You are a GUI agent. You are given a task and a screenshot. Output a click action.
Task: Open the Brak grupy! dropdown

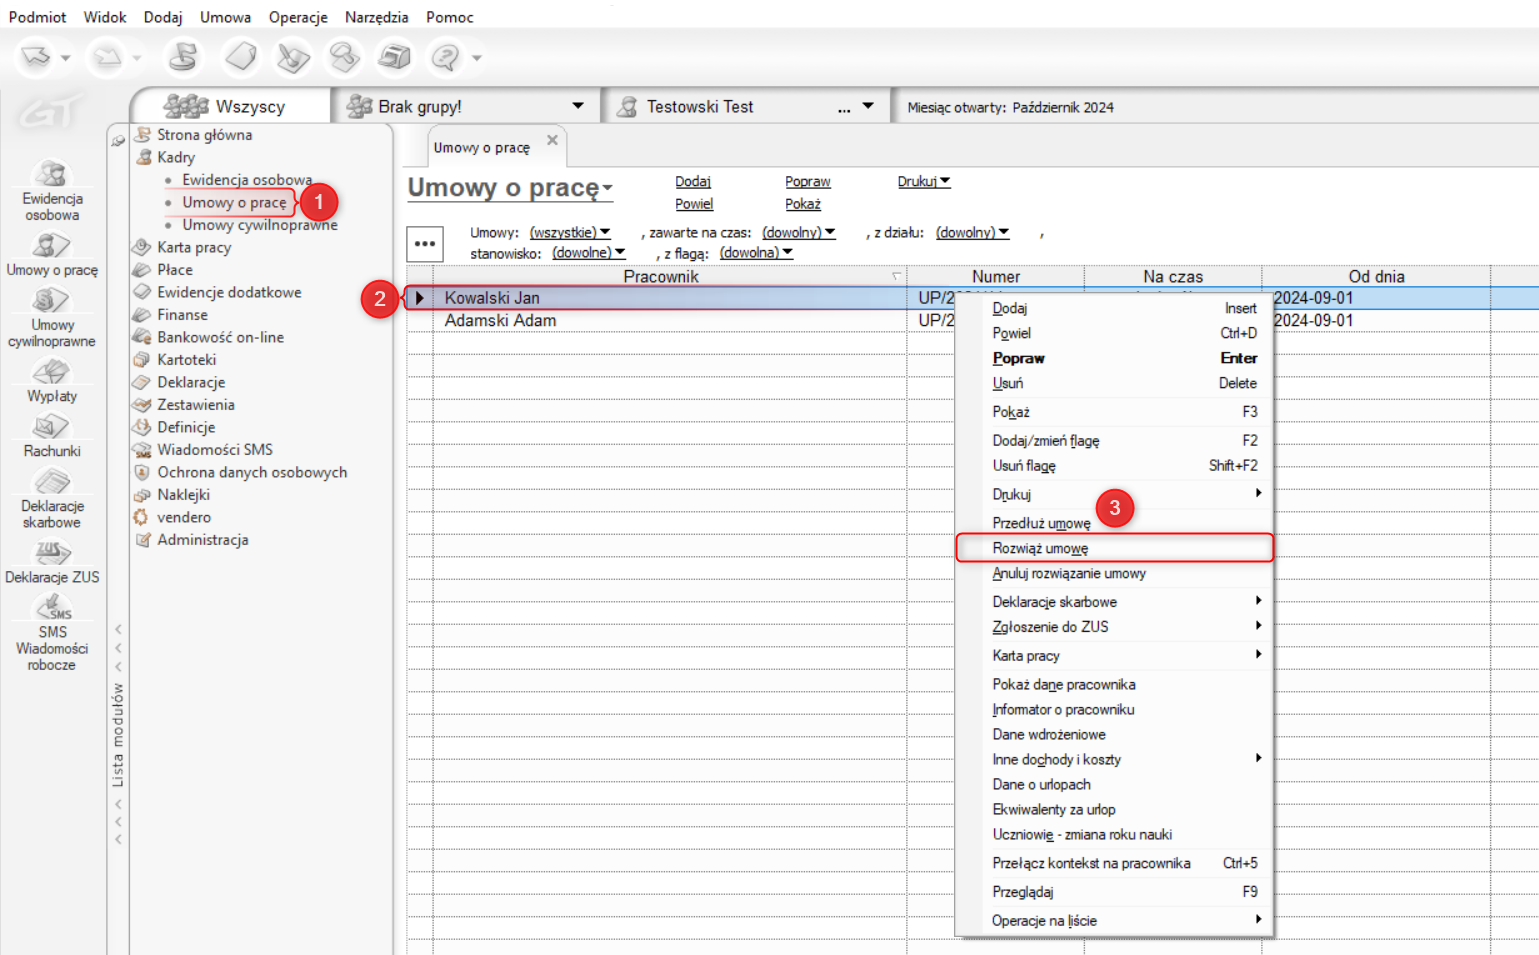pos(577,106)
